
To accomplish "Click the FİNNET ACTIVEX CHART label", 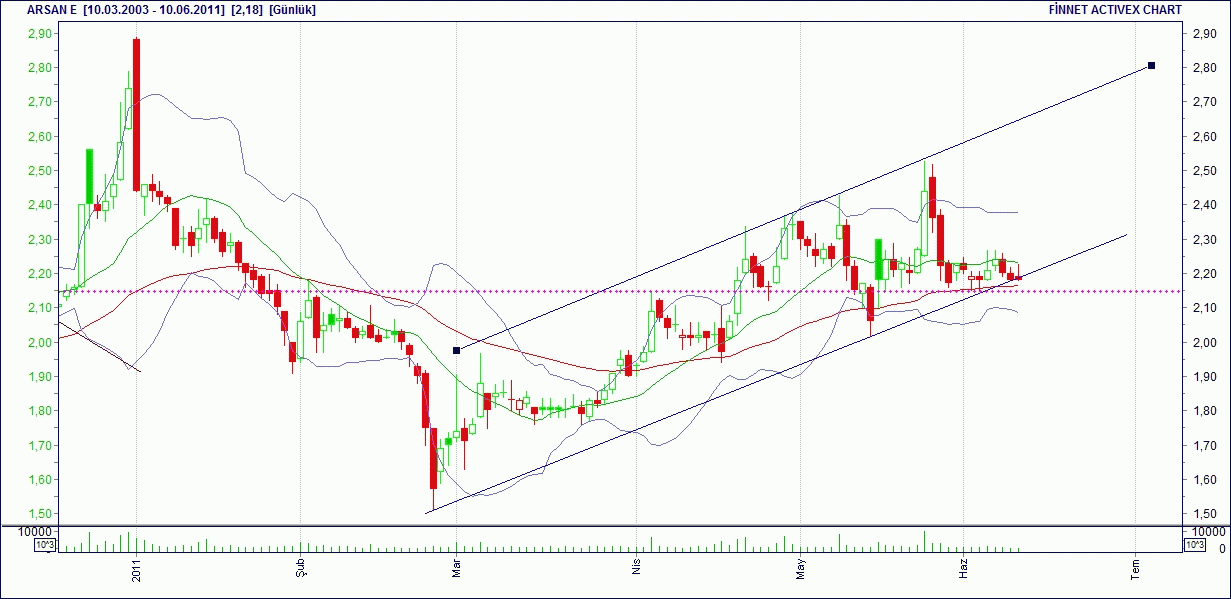I will click(x=1115, y=9).
